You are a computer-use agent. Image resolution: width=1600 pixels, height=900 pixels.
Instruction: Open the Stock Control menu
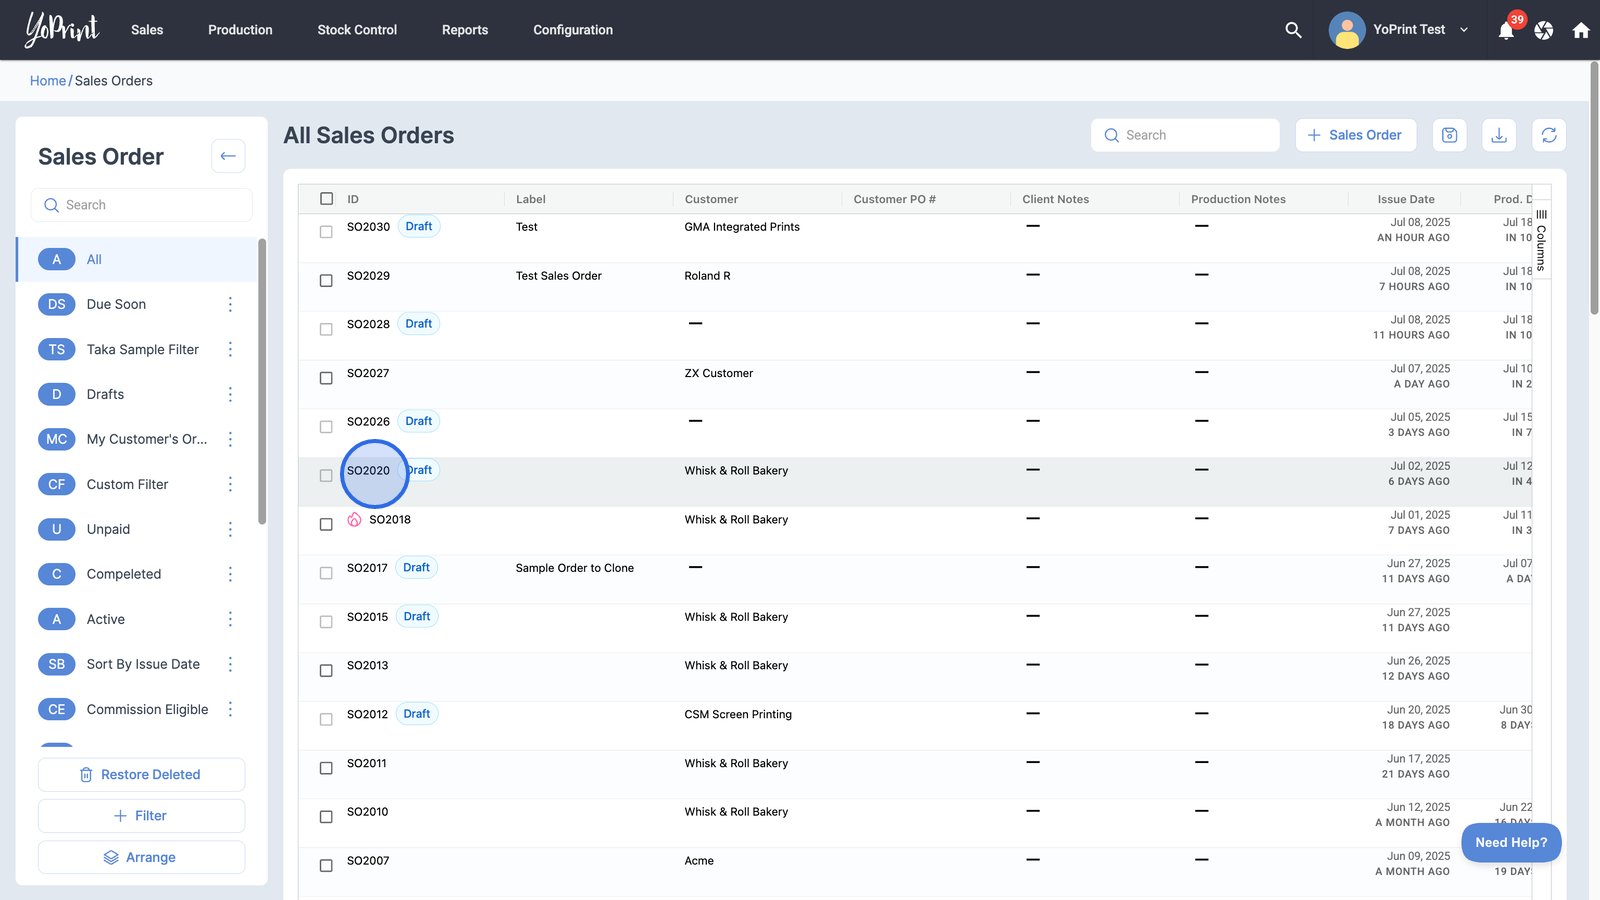357,30
